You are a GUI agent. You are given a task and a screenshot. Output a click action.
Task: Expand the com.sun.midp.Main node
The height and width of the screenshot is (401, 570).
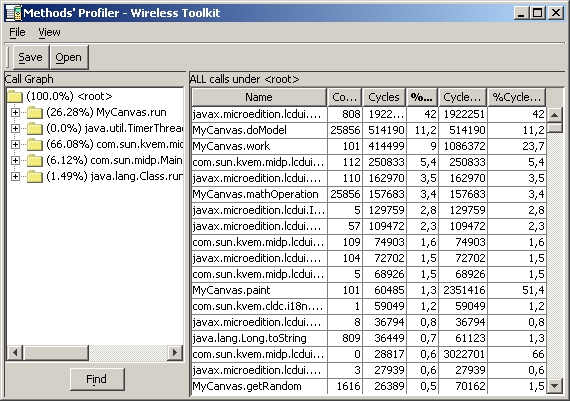point(15,160)
